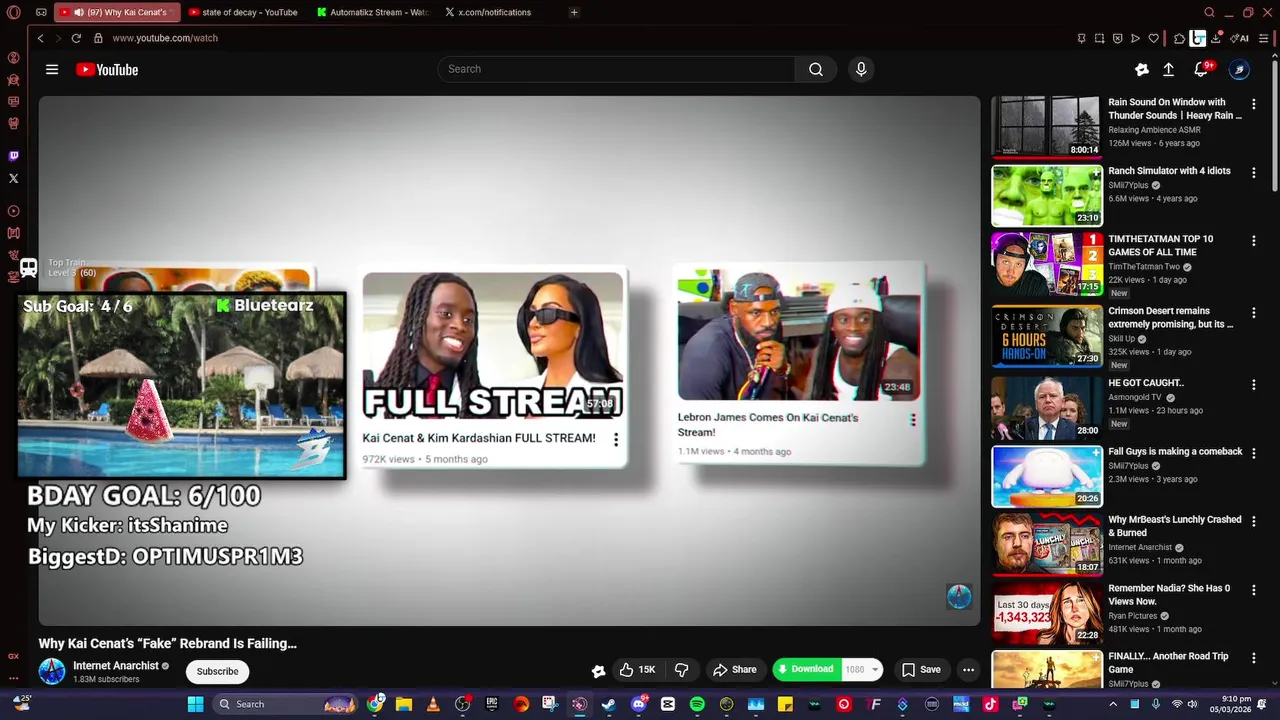Viewport: 1280px width, 720px height.
Task: Open more options for TIMTHETATMAN TOP 10 video
Action: [1253, 241]
